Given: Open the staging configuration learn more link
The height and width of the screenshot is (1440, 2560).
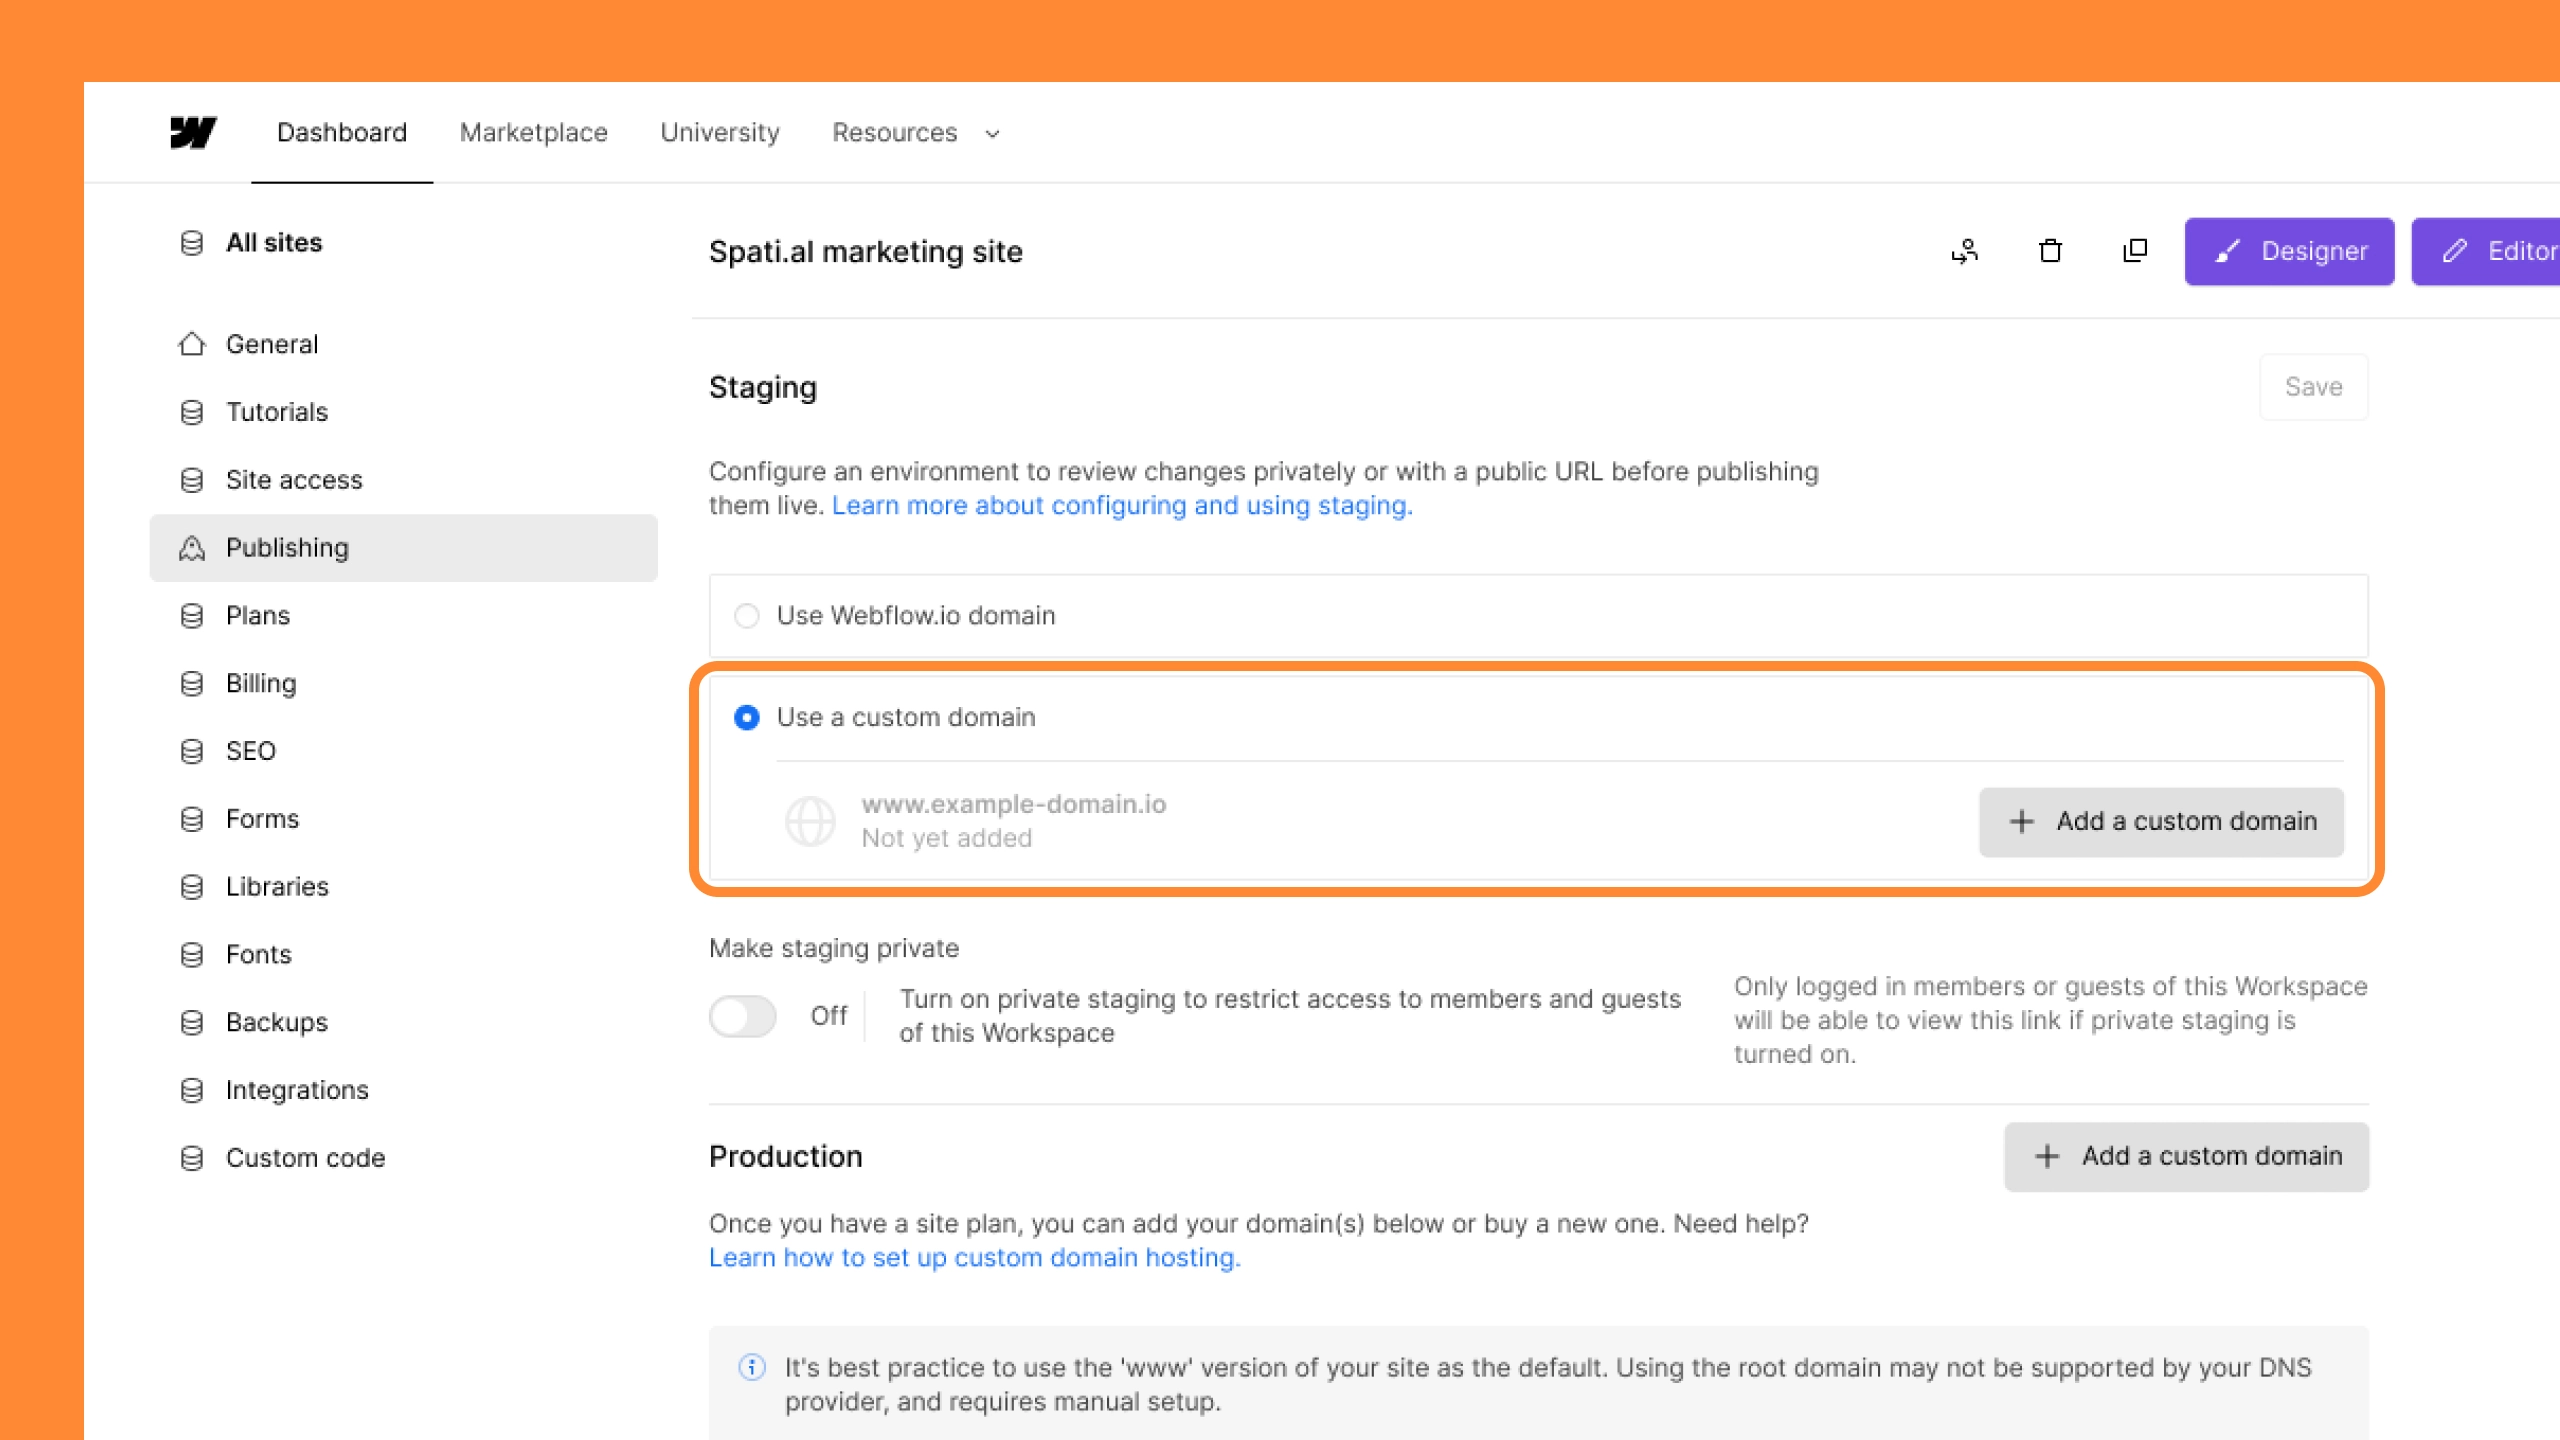Looking at the screenshot, I should click(x=1122, y=505).
